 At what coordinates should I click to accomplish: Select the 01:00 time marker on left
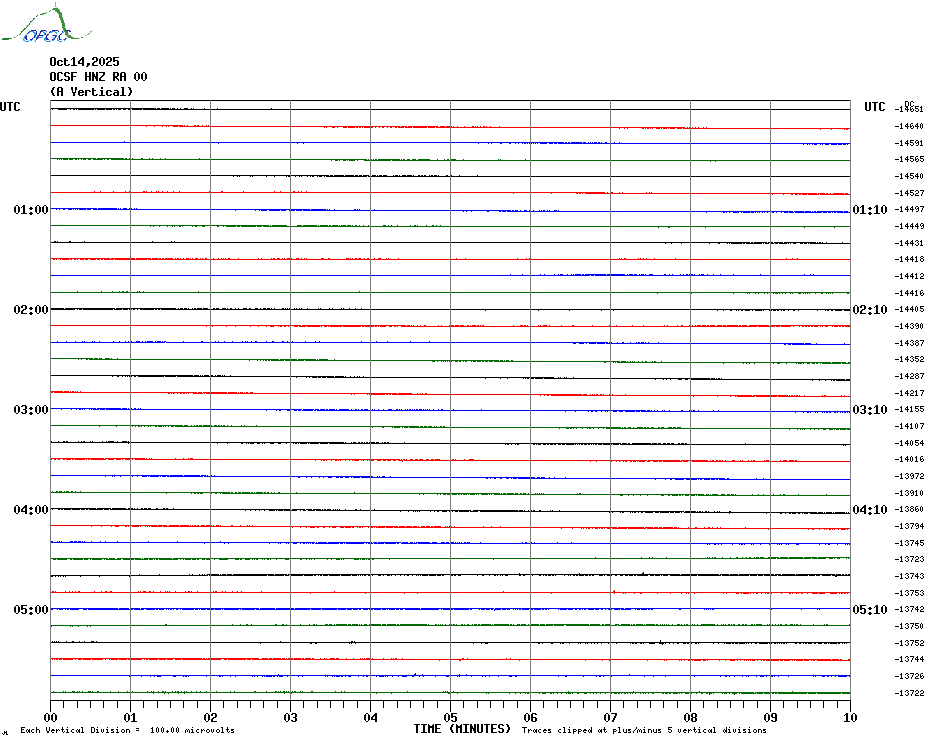pos(31,210)
